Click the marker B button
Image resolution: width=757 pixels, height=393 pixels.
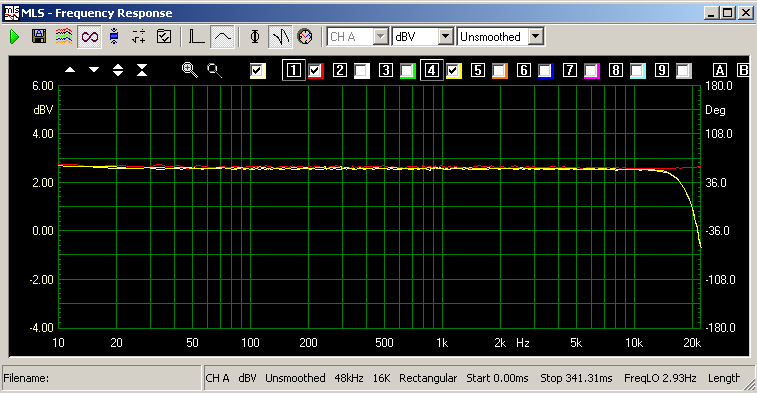pos(744,70)
